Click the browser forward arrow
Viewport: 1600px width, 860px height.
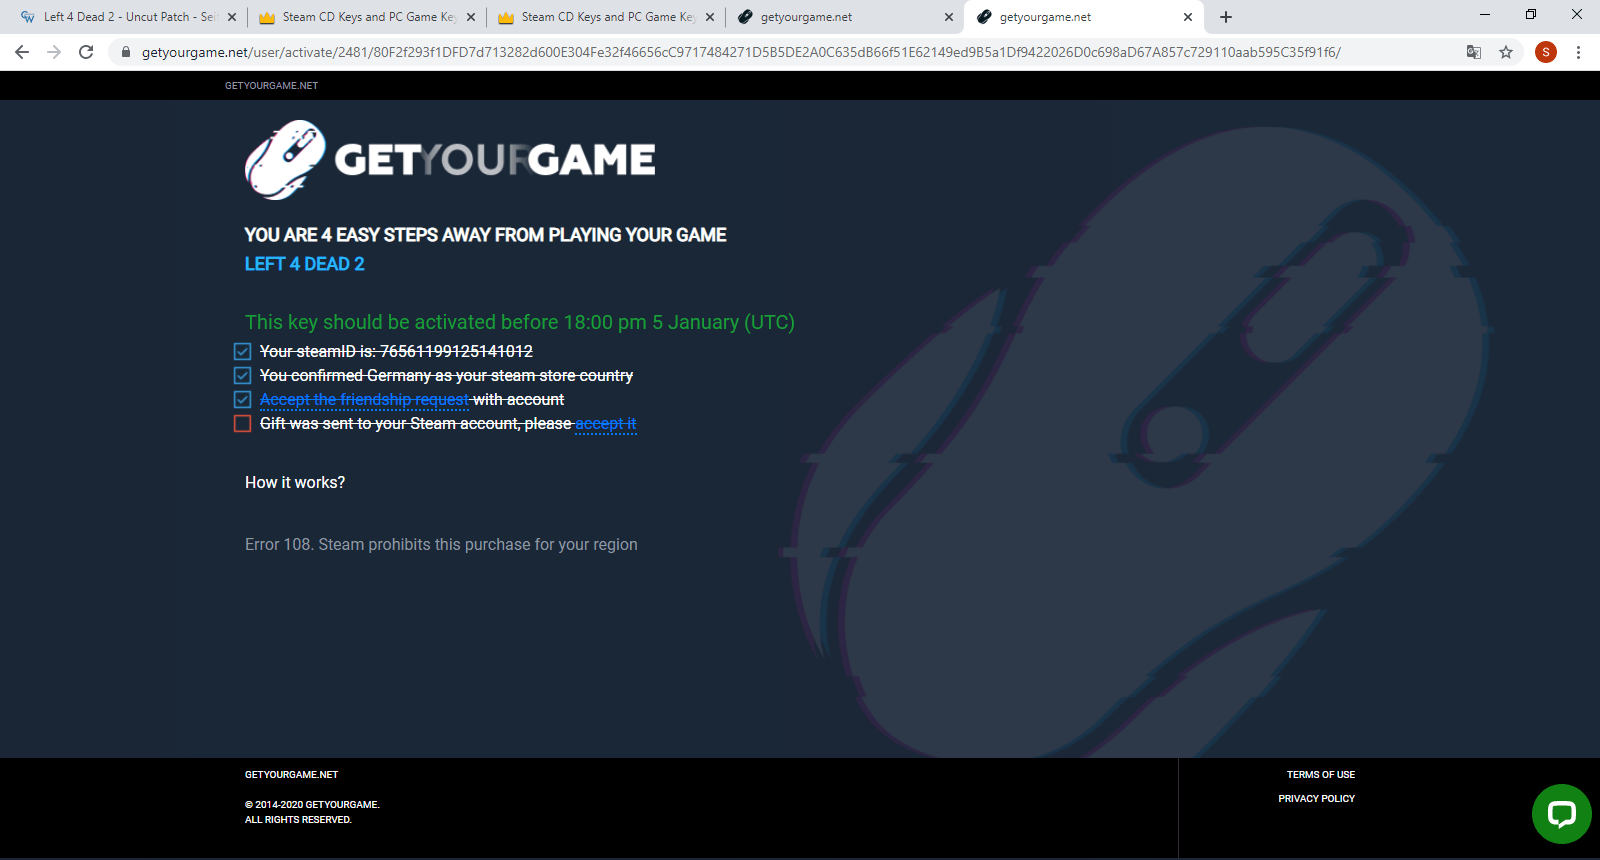coord(54,52)
